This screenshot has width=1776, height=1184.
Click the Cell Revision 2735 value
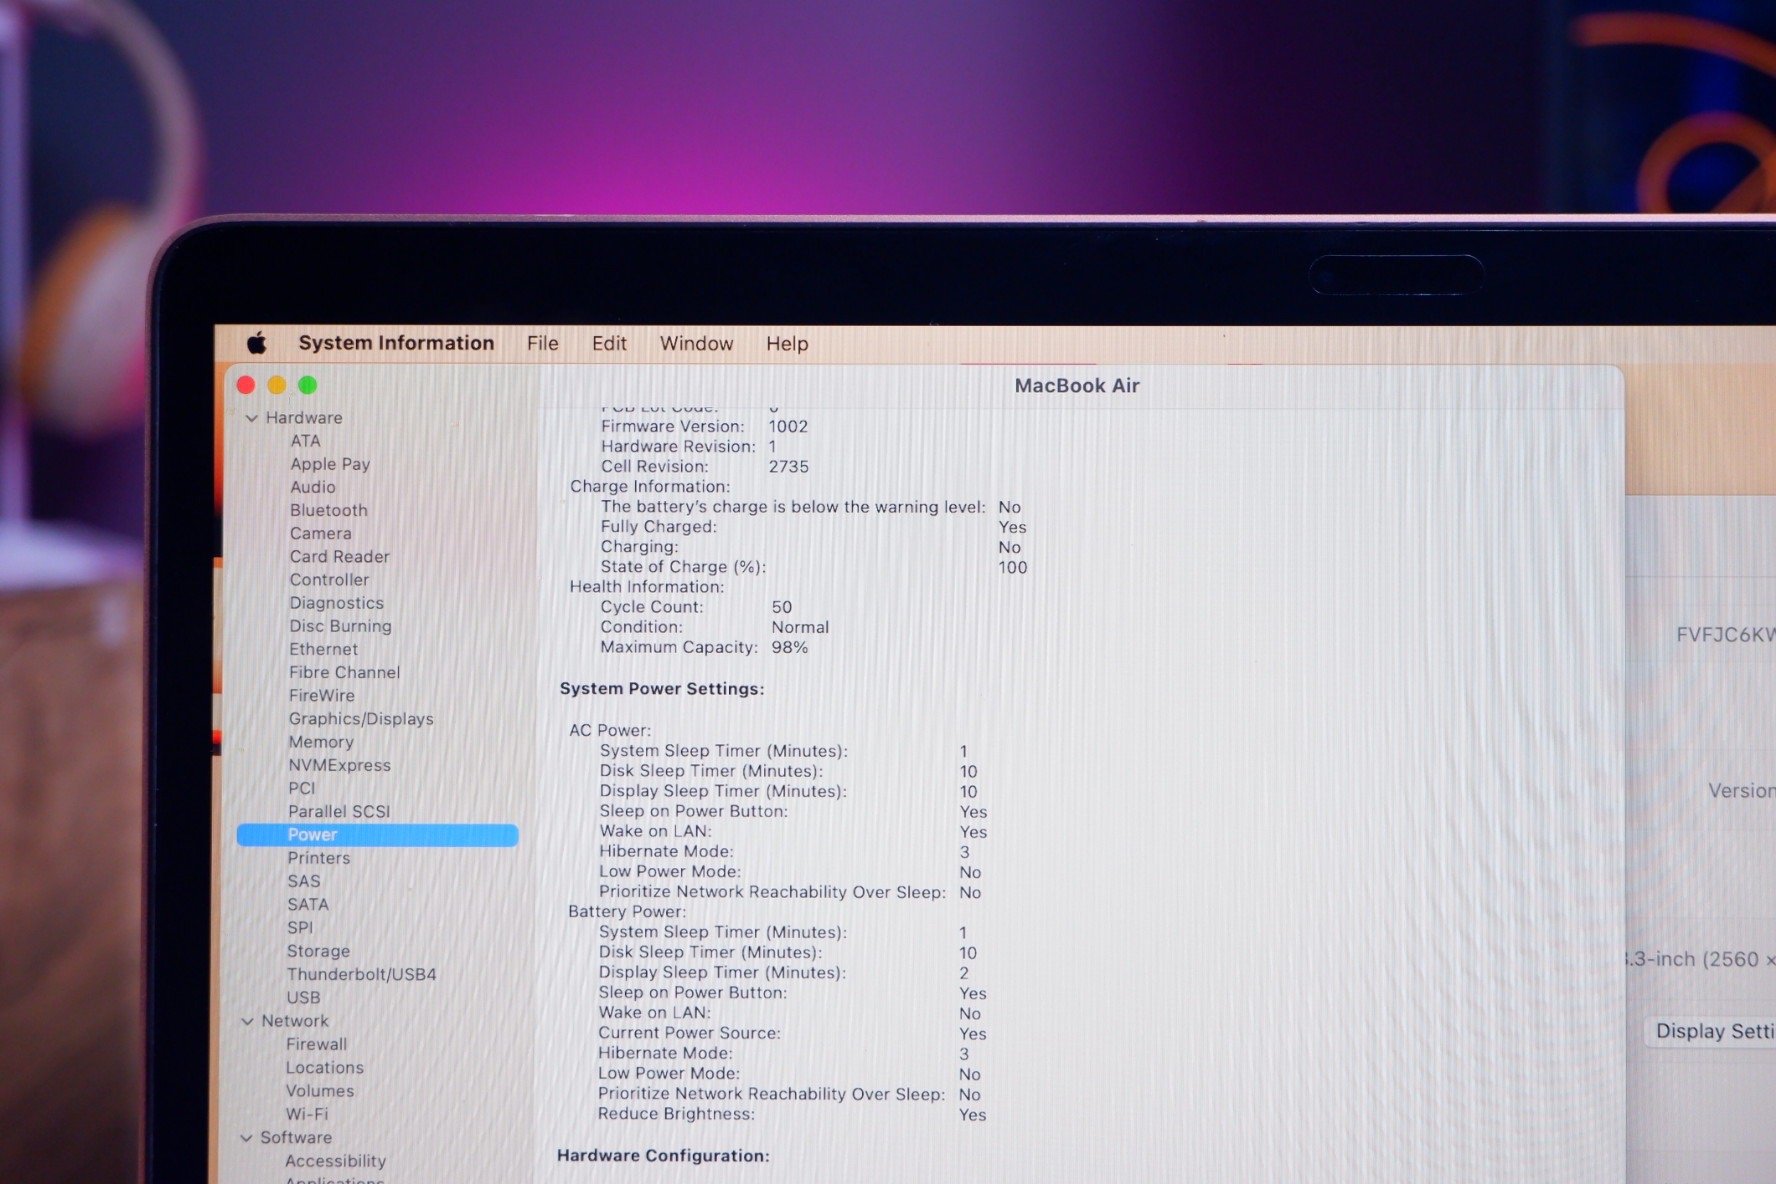(789, 467)
